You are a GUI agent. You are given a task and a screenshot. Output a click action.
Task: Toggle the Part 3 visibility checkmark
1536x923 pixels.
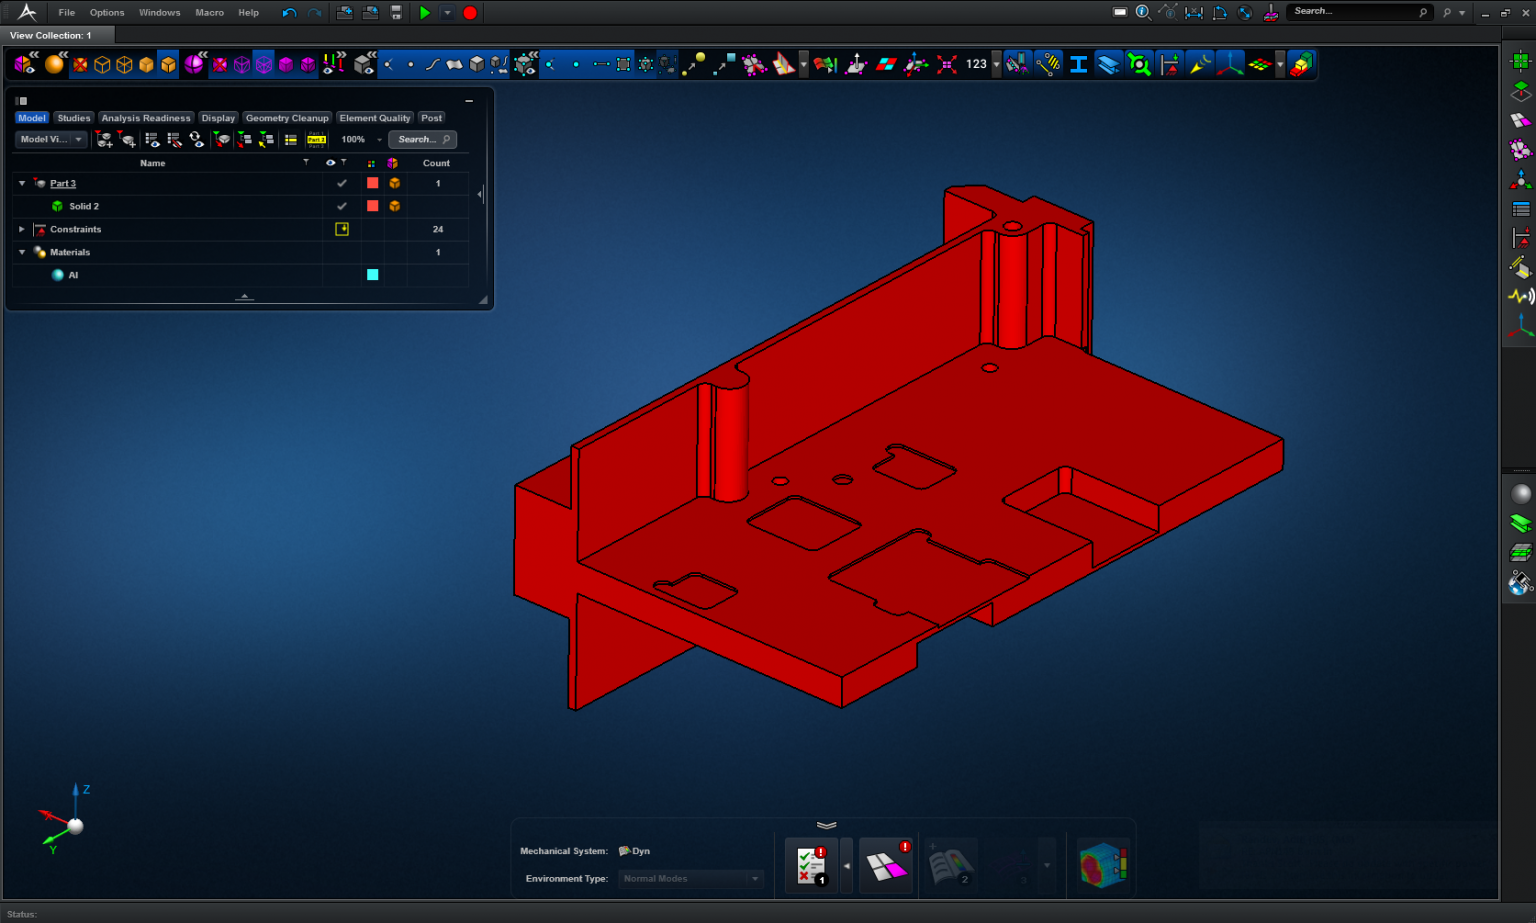pos(341,183)
